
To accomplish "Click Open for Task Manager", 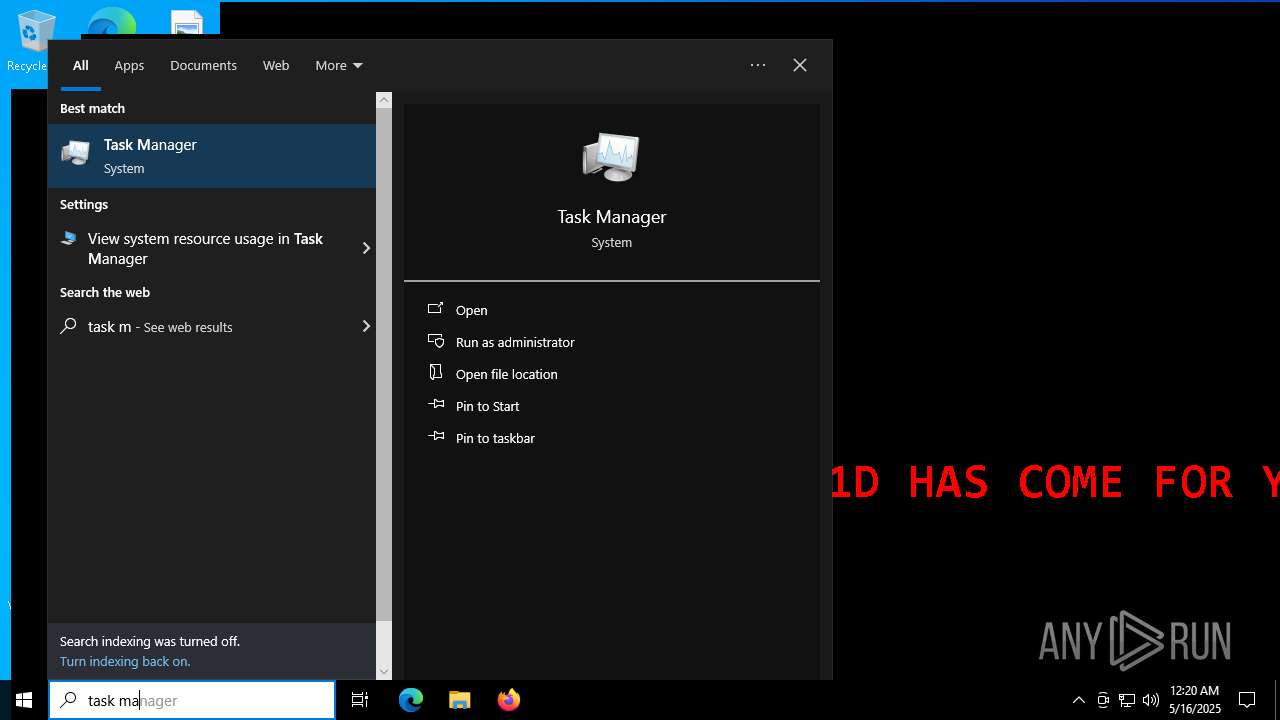I will pyautogui.click(x=471, y=310).
